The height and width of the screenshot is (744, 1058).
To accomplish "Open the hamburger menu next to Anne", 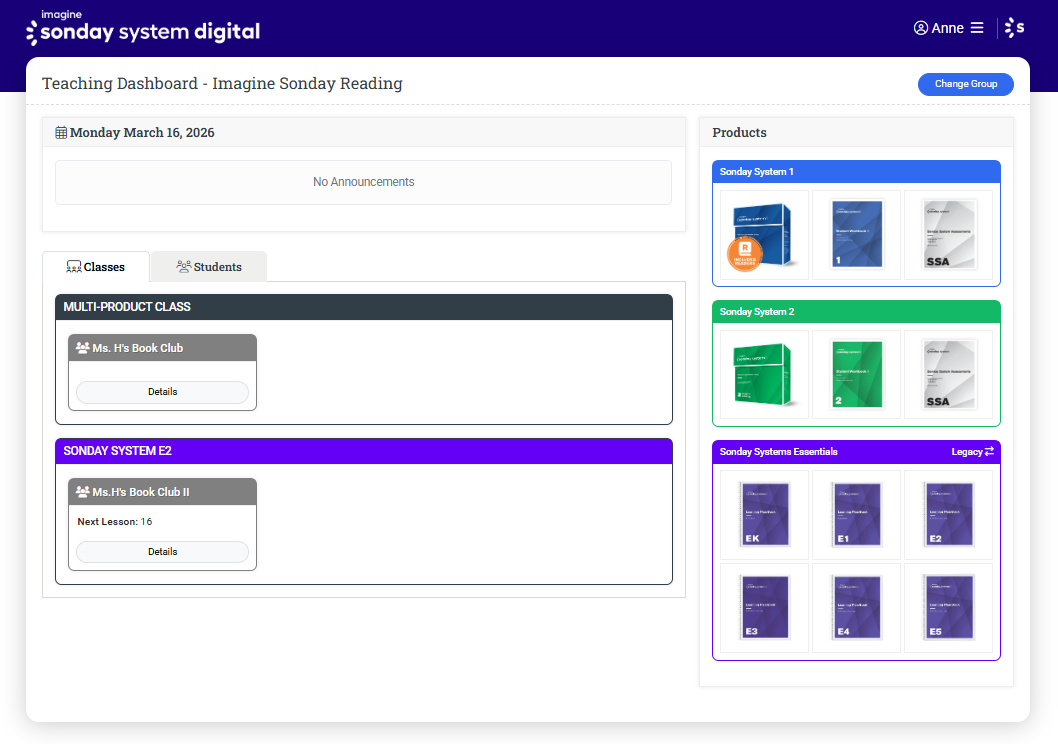I will tap(976, 28).
